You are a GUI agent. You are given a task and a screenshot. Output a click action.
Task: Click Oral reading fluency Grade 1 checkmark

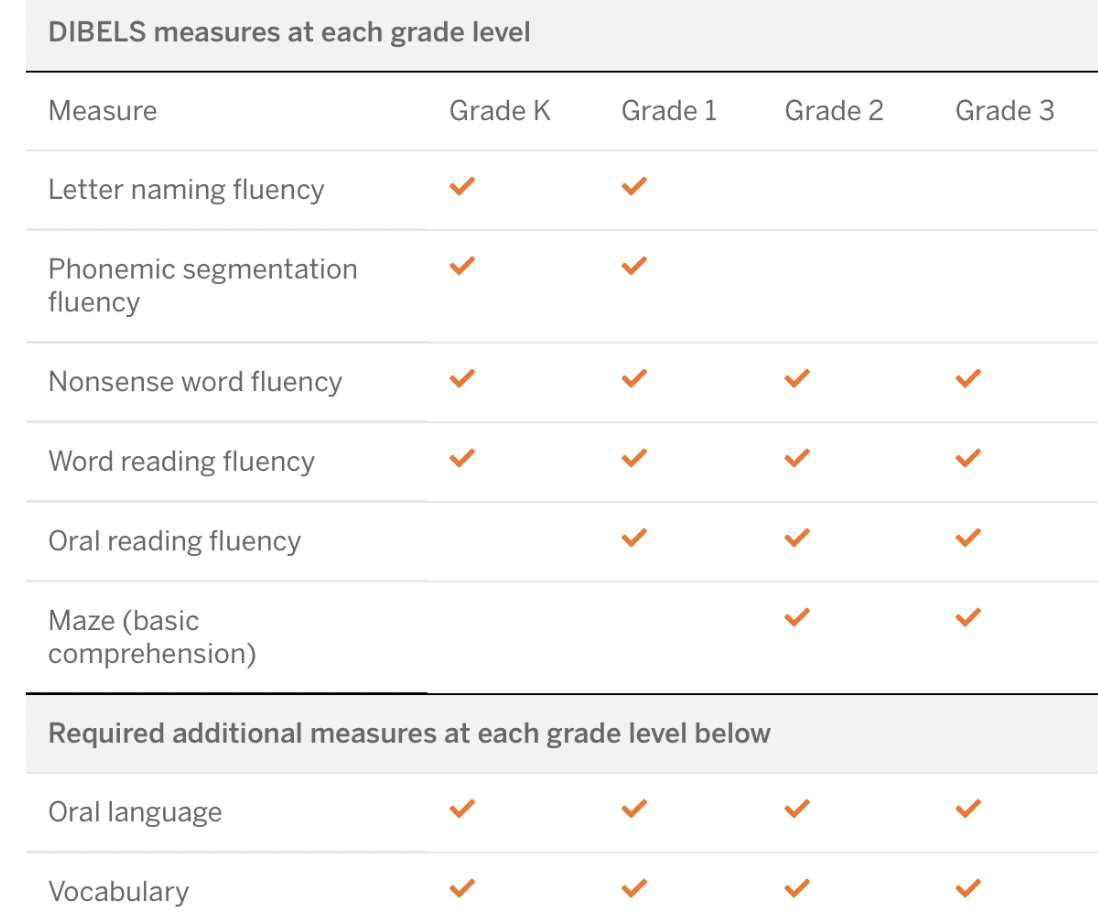coord(634,538)
